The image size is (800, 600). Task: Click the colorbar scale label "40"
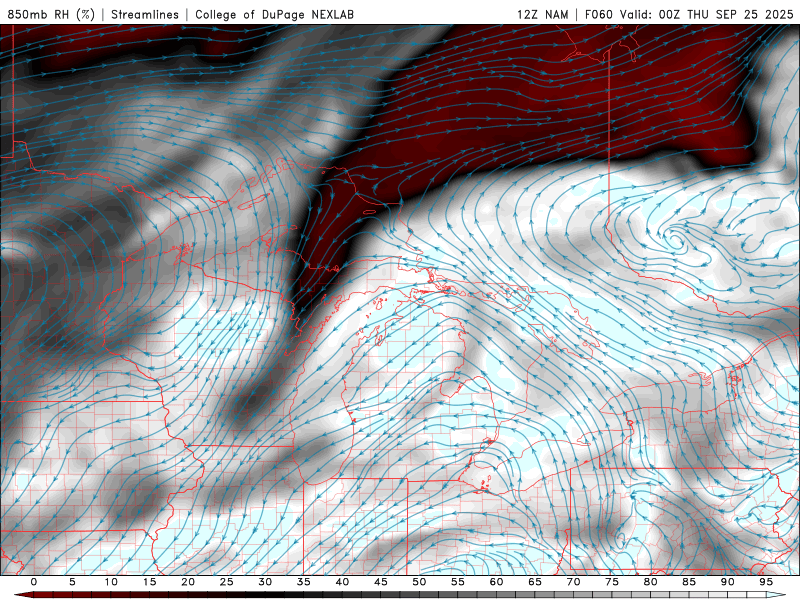coord(342,582)
